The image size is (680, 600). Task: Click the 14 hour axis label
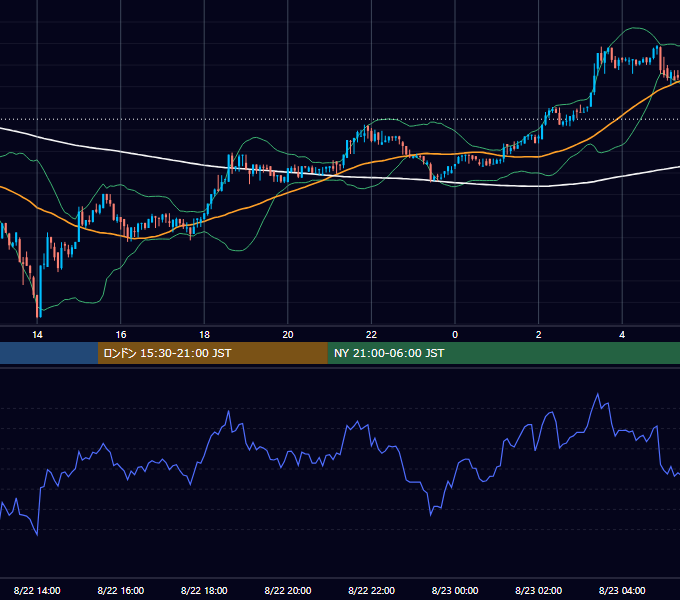(x=37, y=335)
